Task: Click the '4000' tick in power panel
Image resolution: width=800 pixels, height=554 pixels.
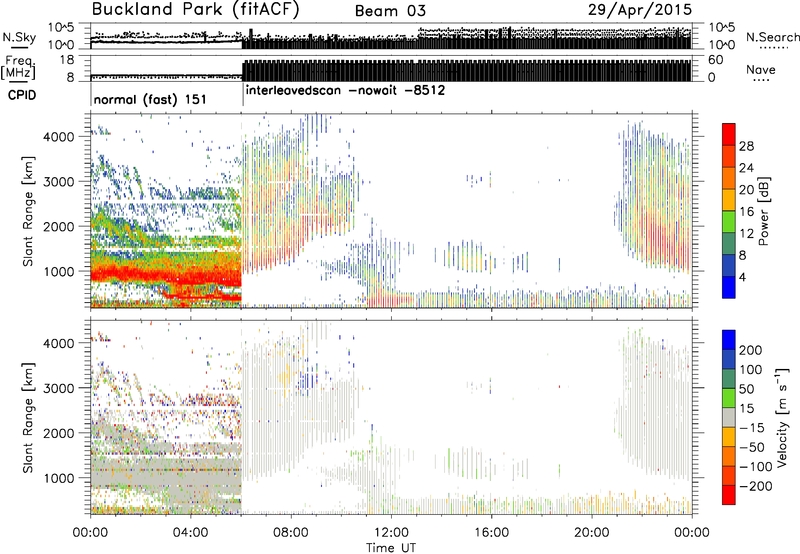Action: tap(58, 137)
